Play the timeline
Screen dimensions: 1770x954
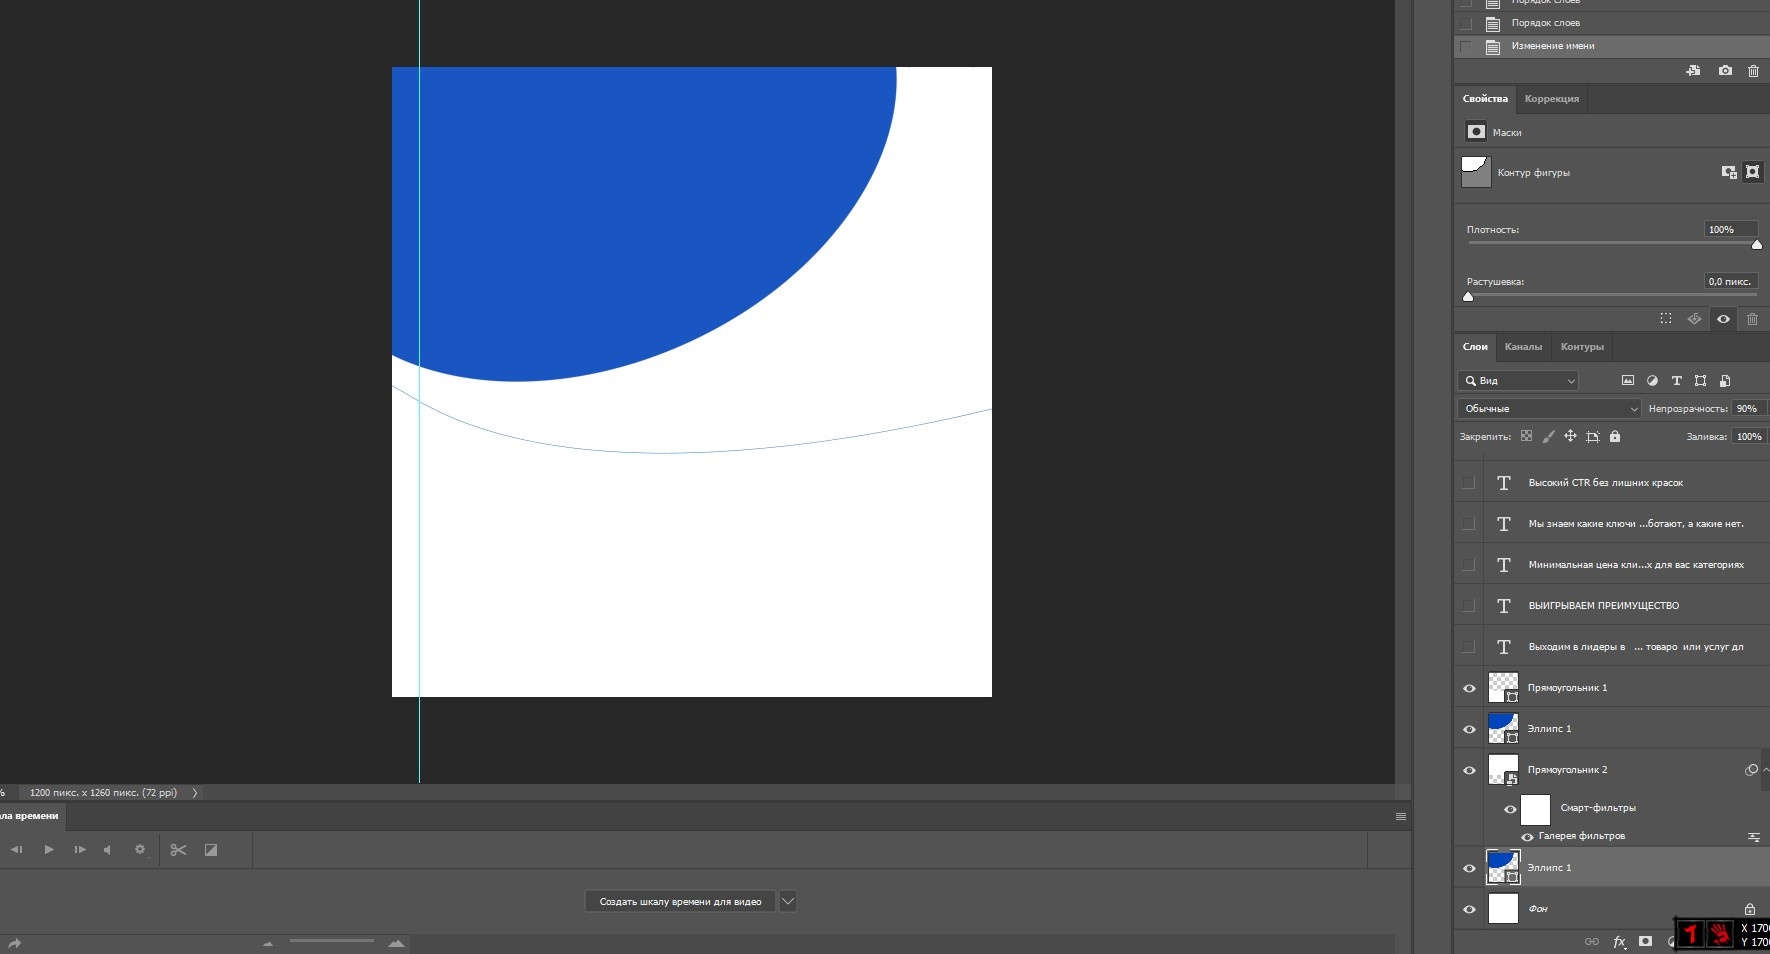[x=48, y=850]
